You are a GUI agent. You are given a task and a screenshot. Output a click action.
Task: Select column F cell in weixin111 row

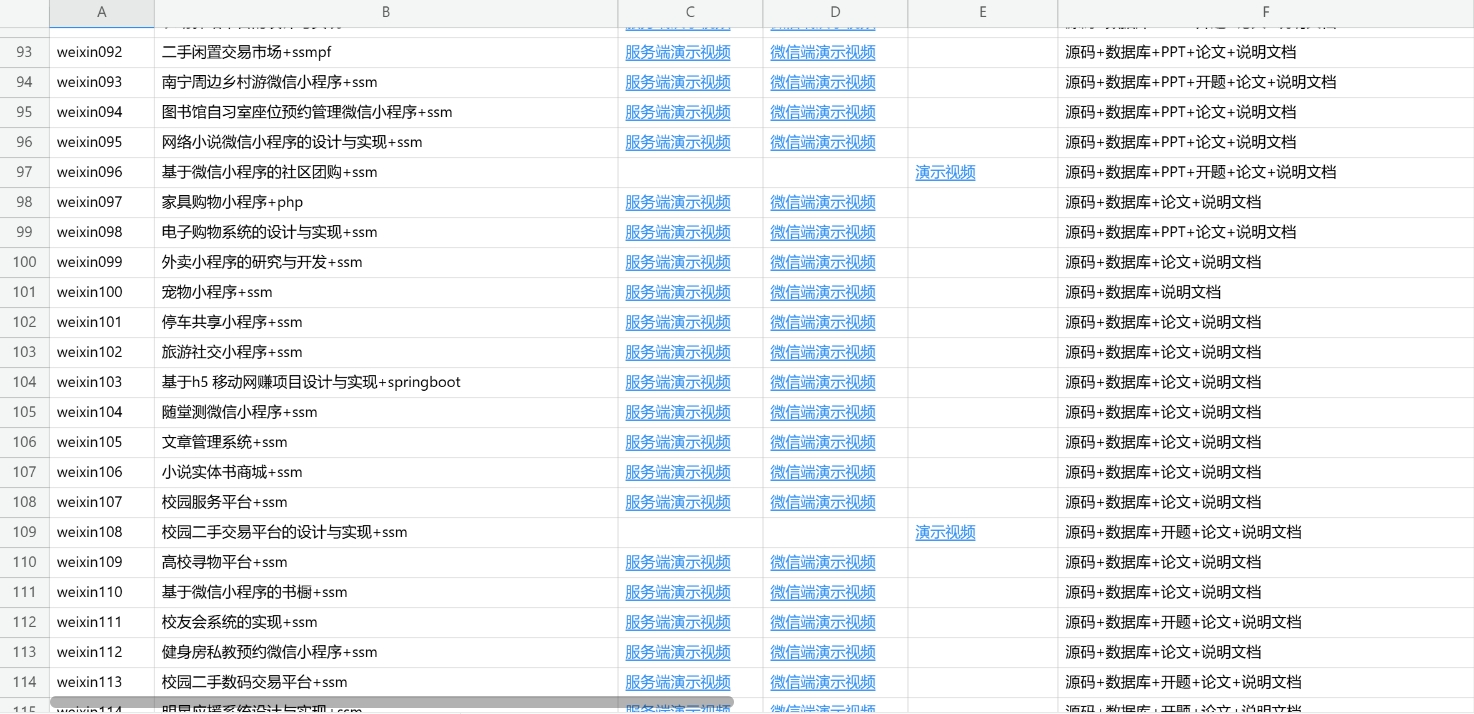1266,622
